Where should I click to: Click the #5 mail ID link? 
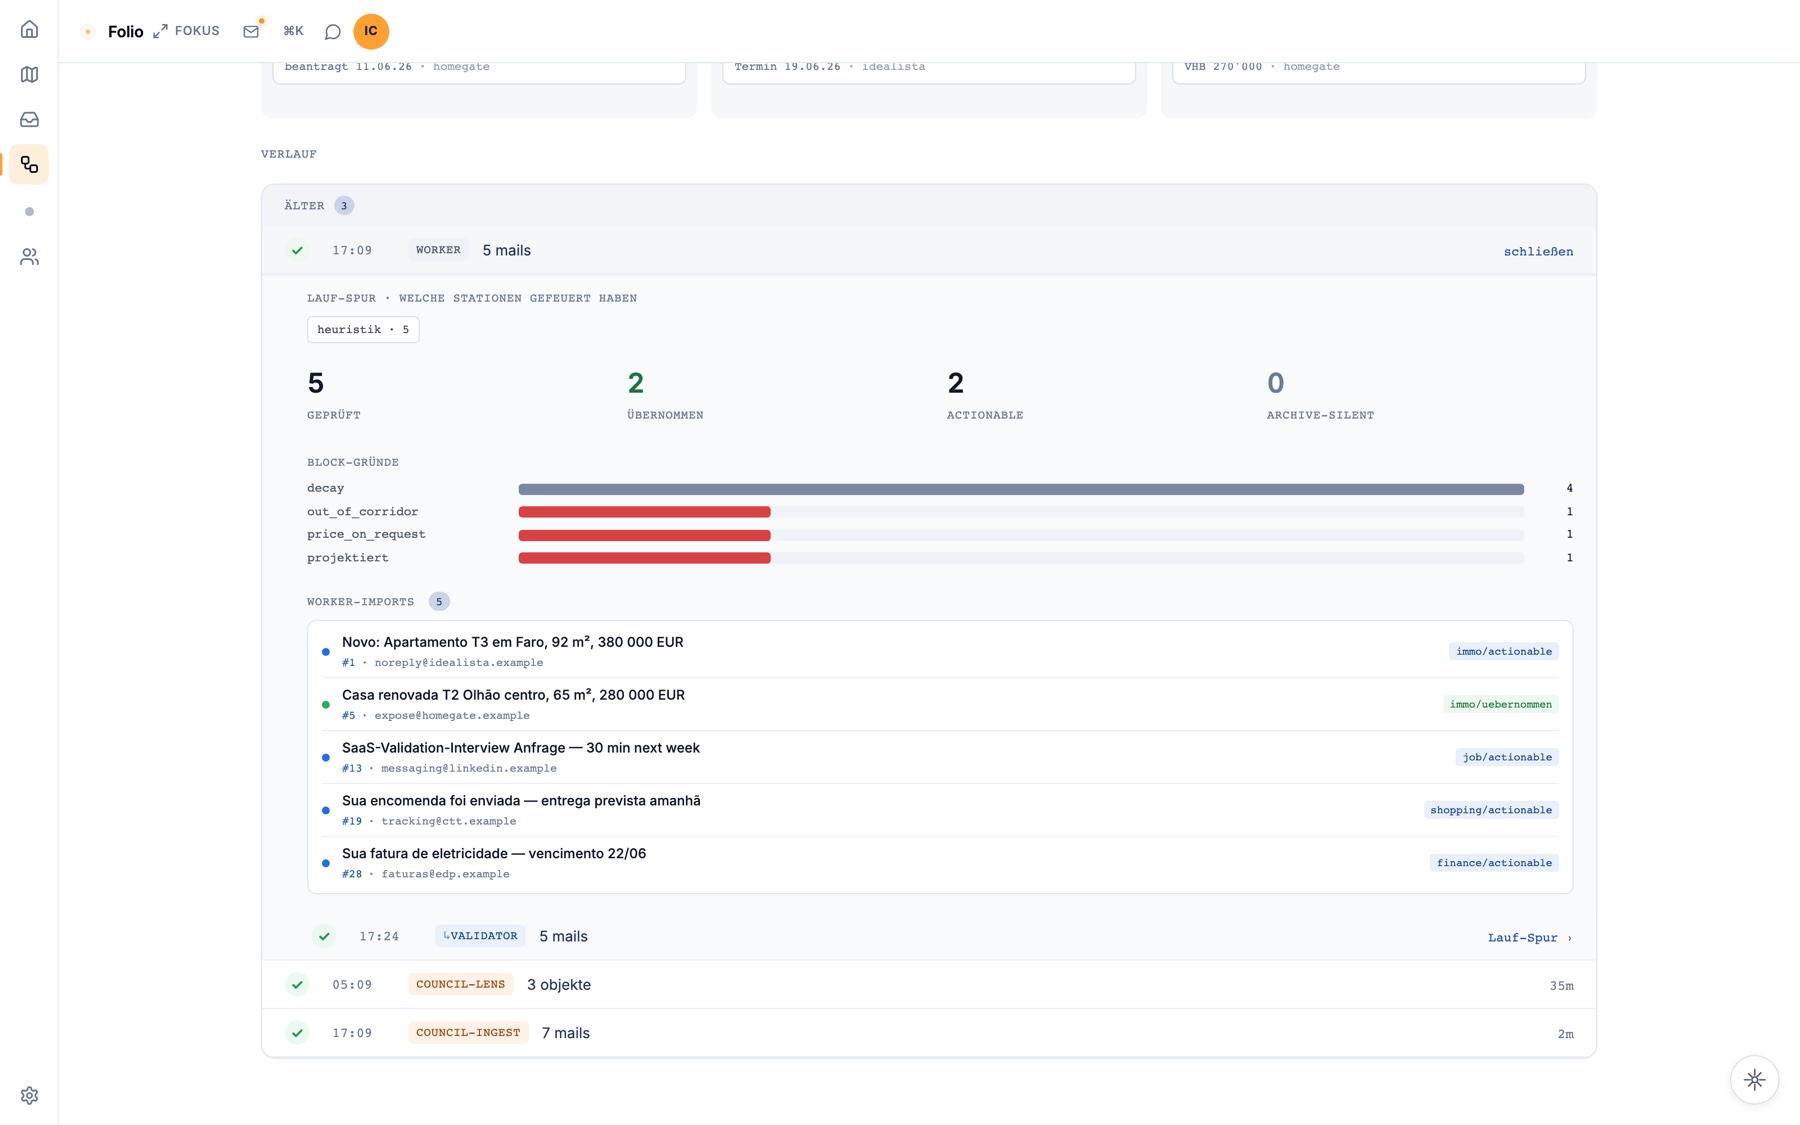(348, 716)
